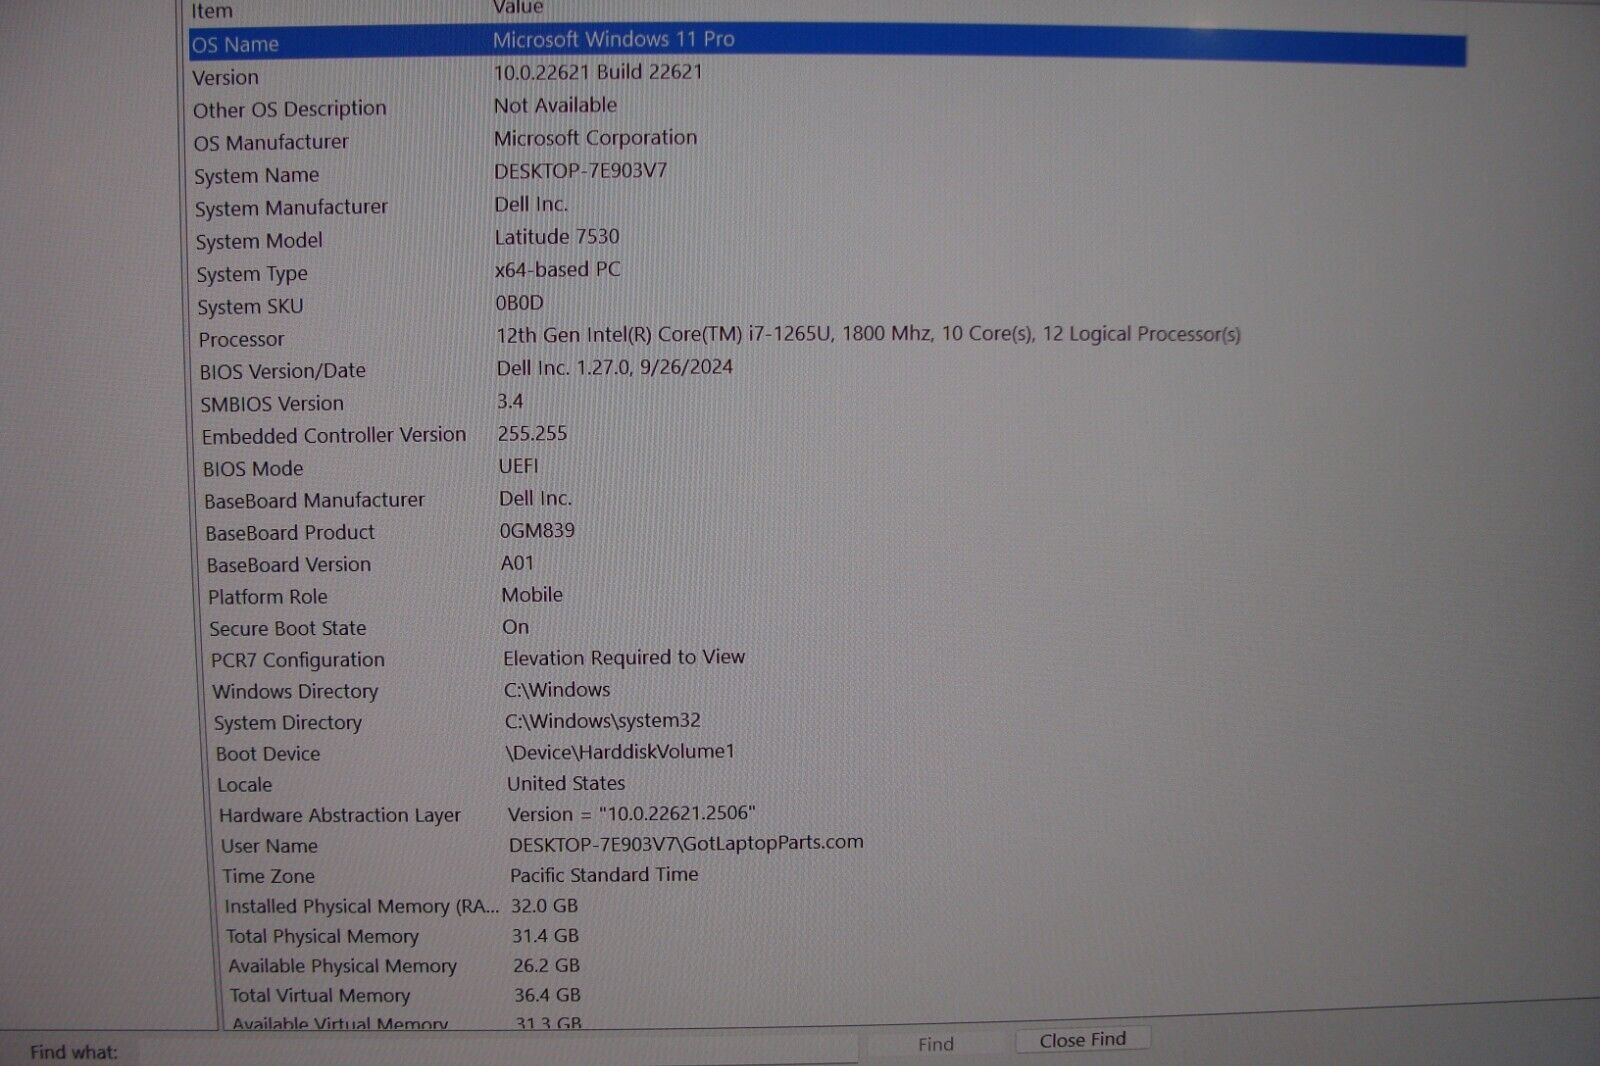Viewport: 1600px width, 1066px height.
Task: Select Available Physical Memory row
Action: click(x=342, y=966)
